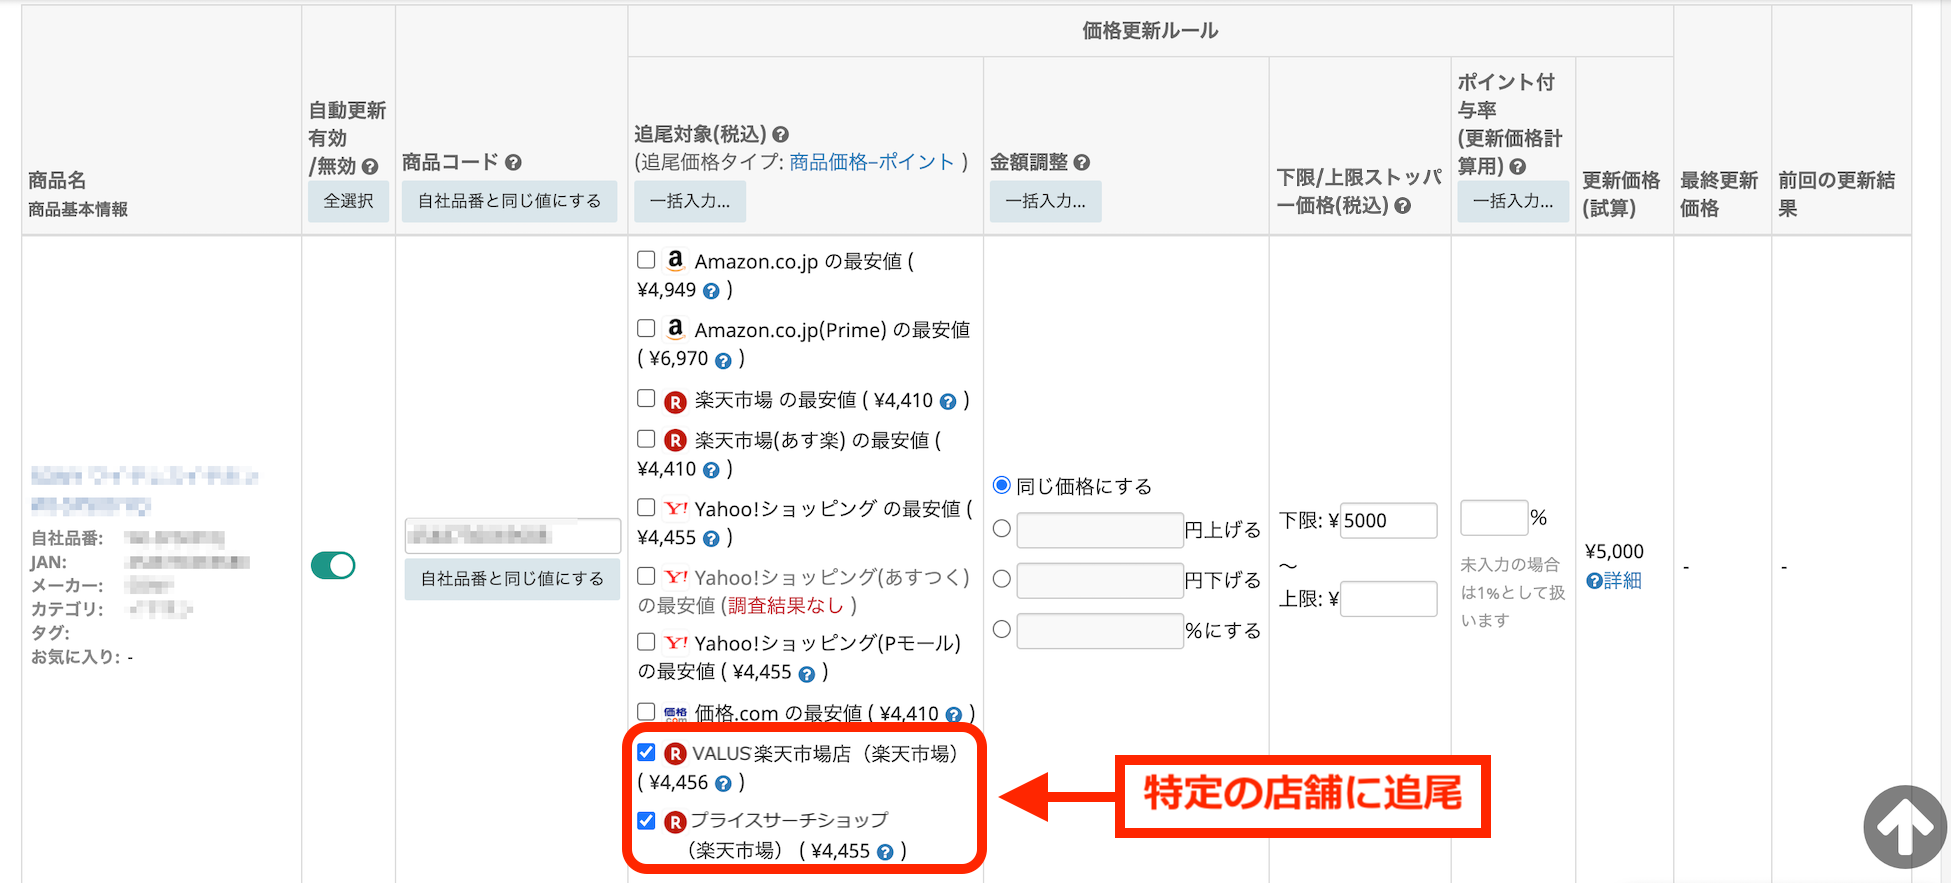Click help icon beside Amazon.co.jp ¥4,949 price
The width and height of the screenshot is (1951, 883).
tap(711, 291)
